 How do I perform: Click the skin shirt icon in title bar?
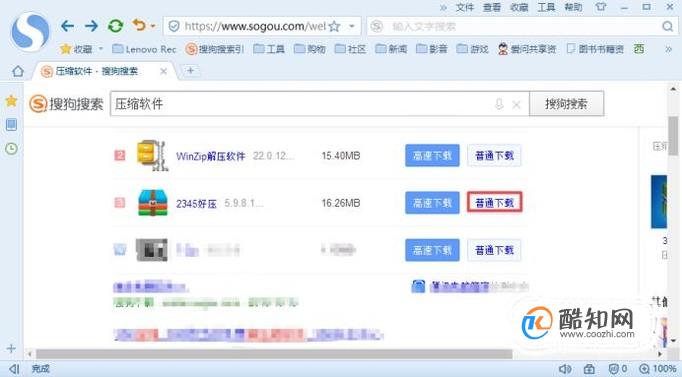coord(601,7)
